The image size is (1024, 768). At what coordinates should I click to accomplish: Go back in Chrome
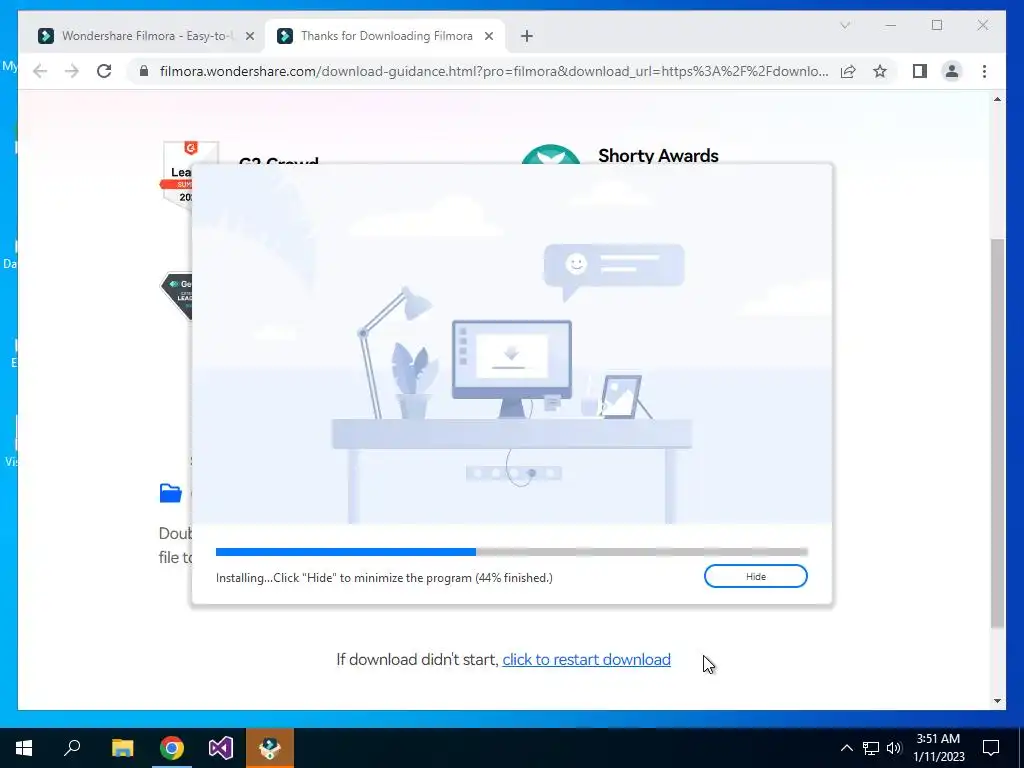coord(40,71)
